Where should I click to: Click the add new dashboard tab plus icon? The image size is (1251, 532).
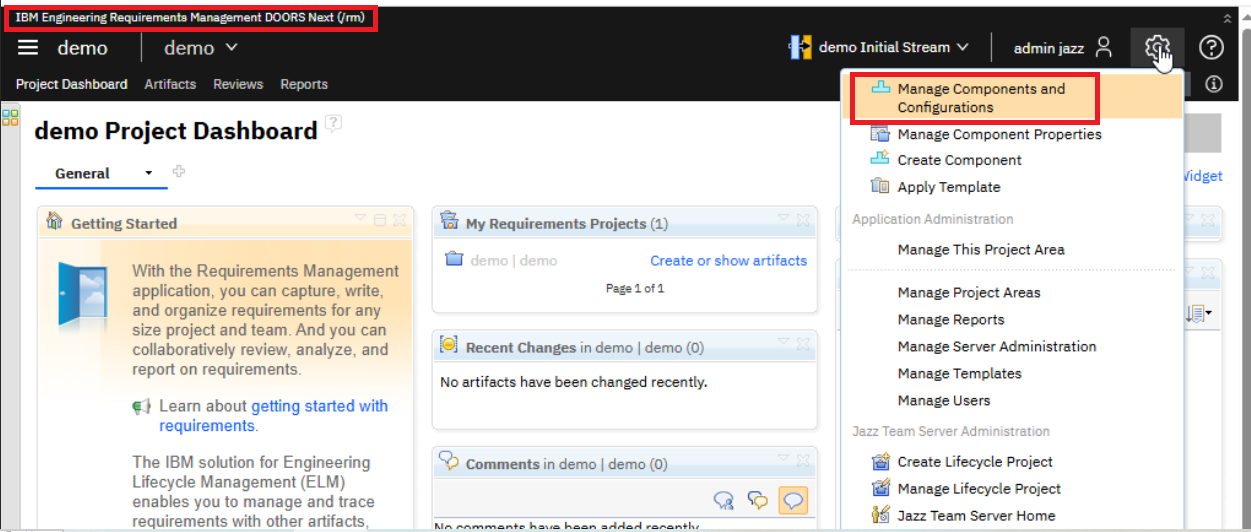click(x=179, y=172)
